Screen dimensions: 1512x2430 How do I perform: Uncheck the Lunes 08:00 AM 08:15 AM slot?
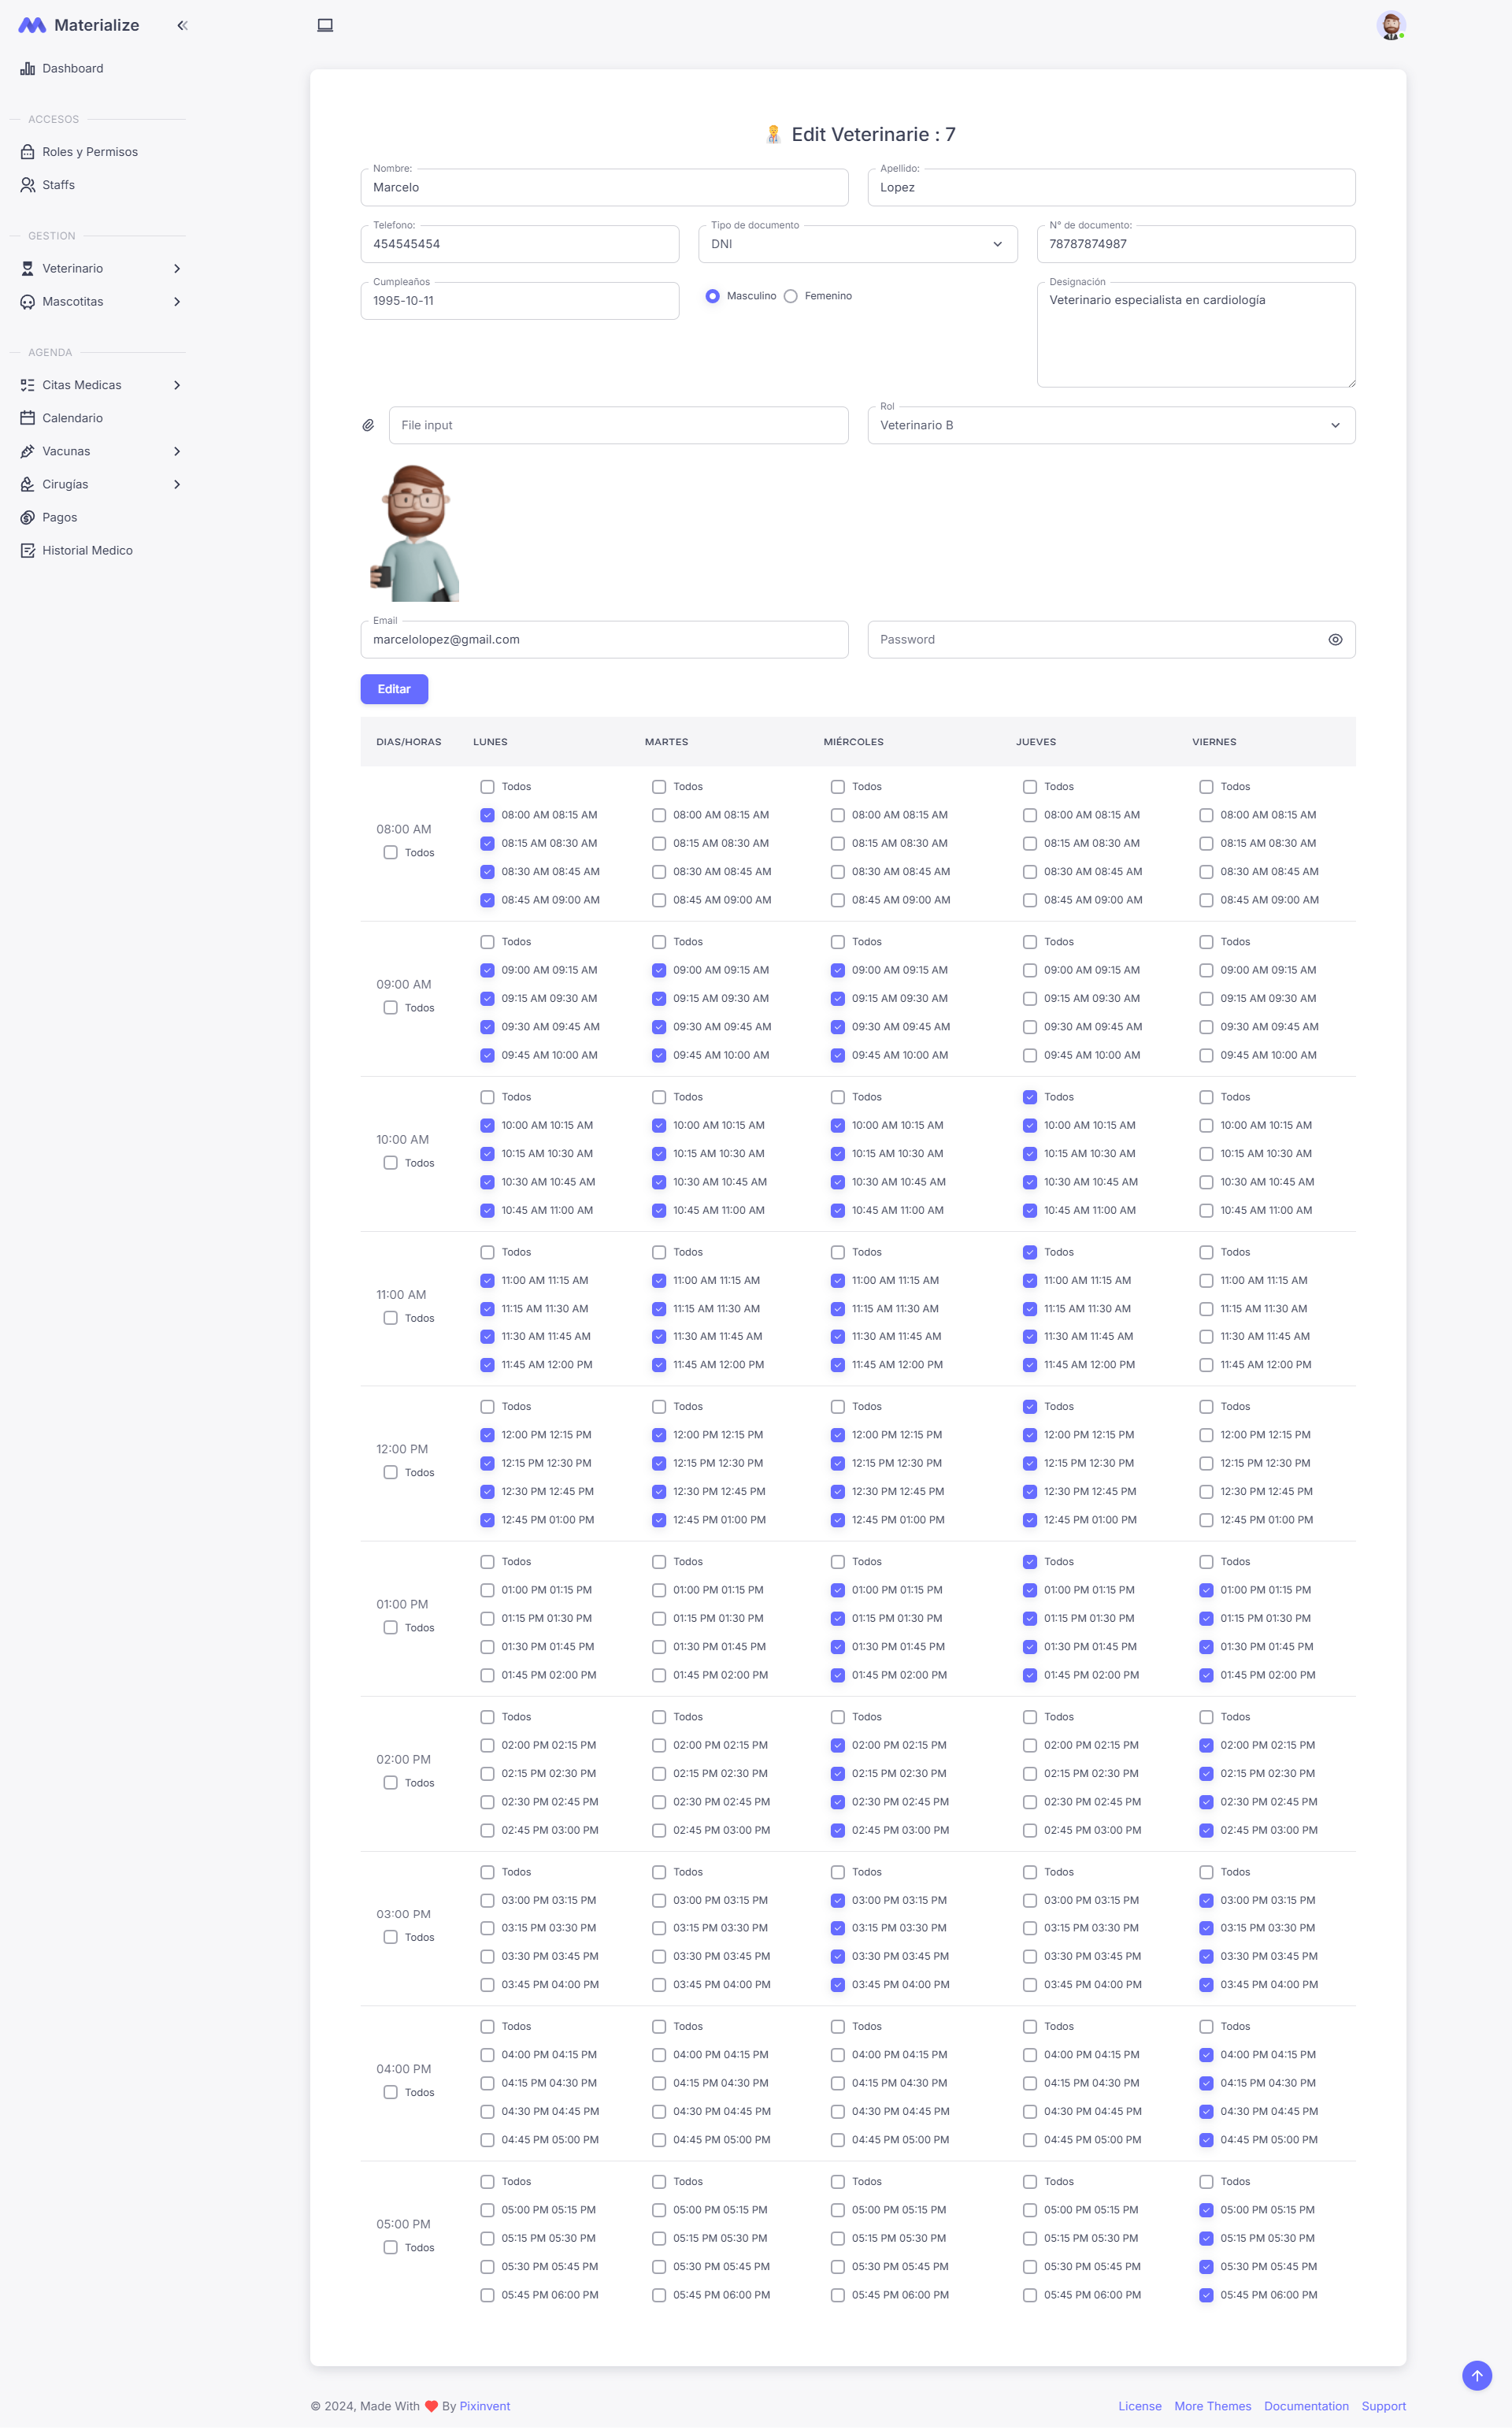487,815
